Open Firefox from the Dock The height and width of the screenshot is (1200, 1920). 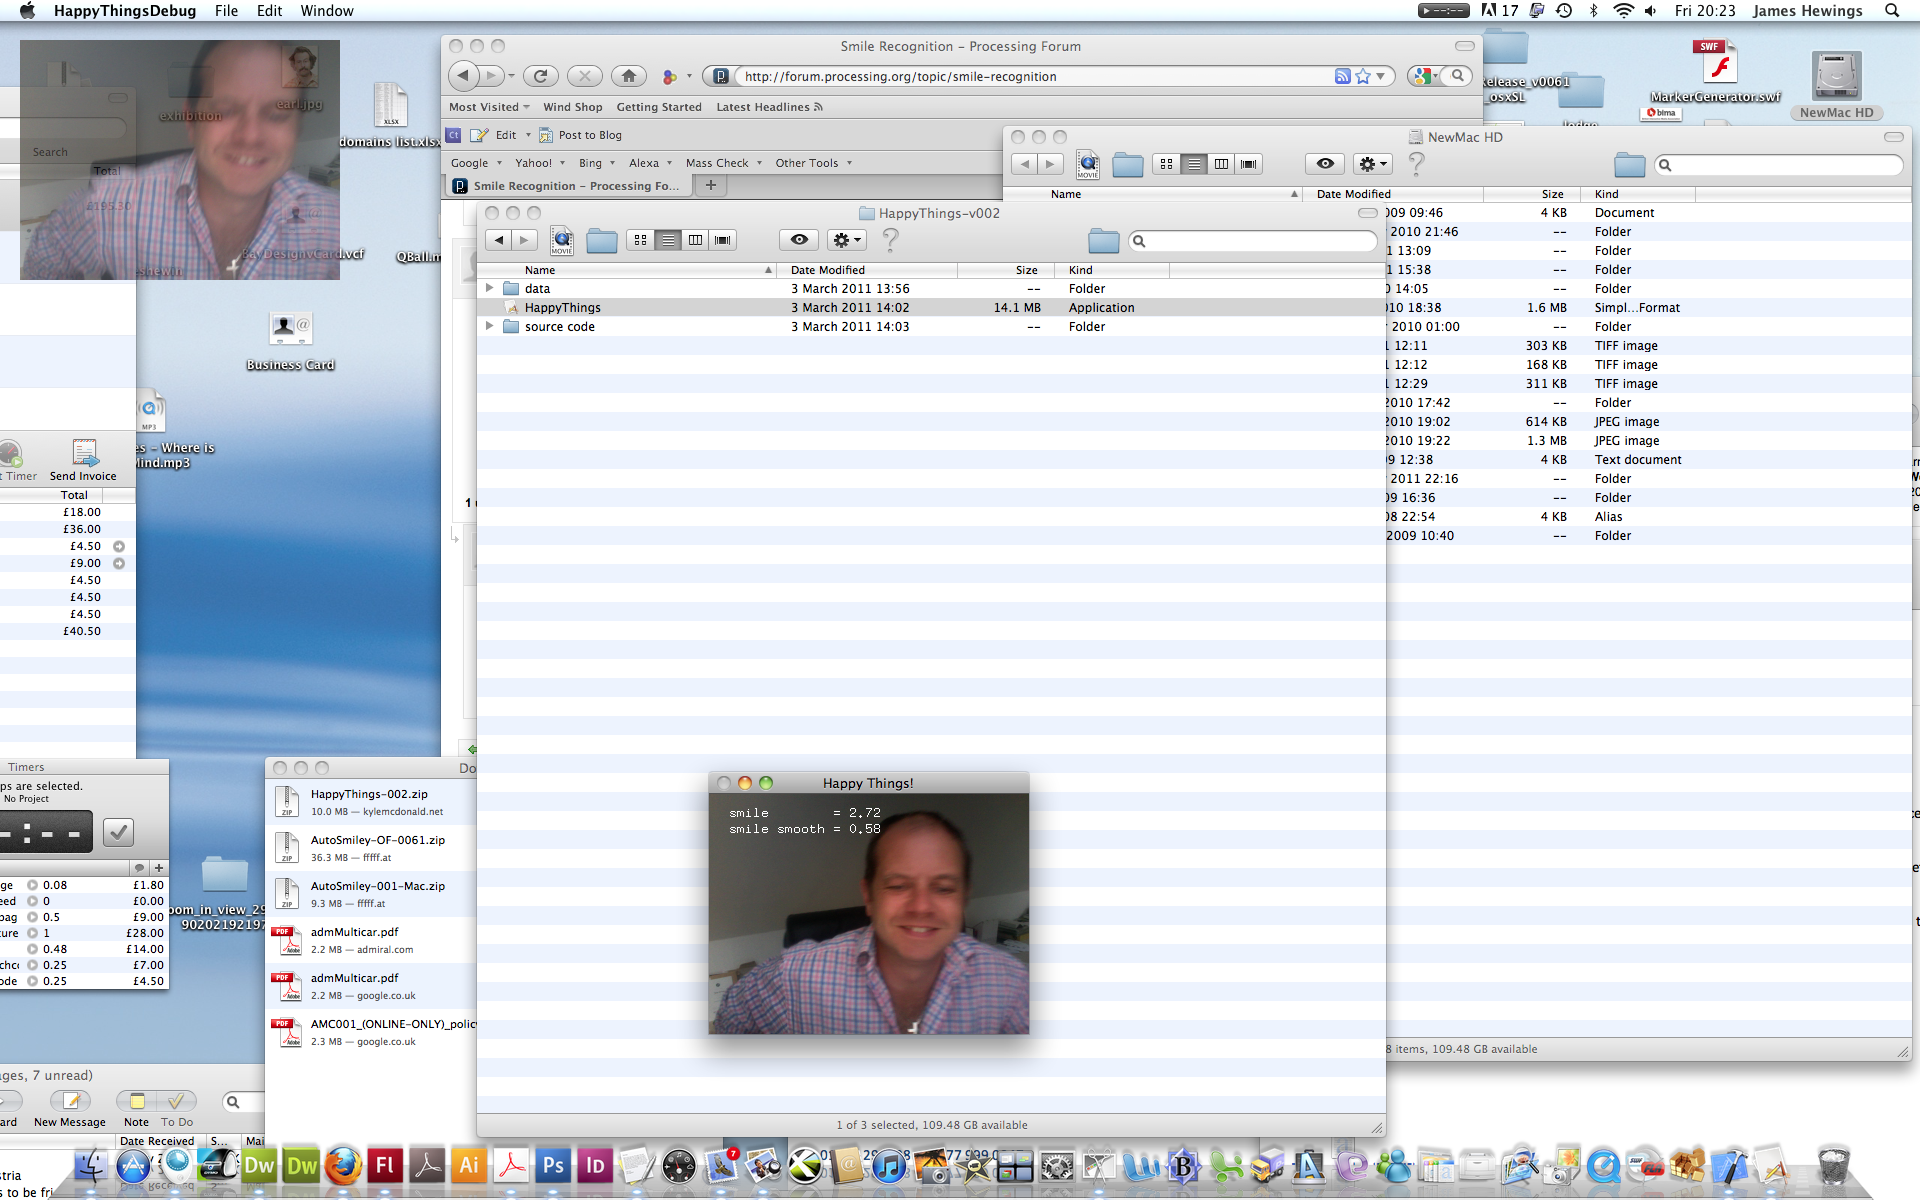point(343,1165)
